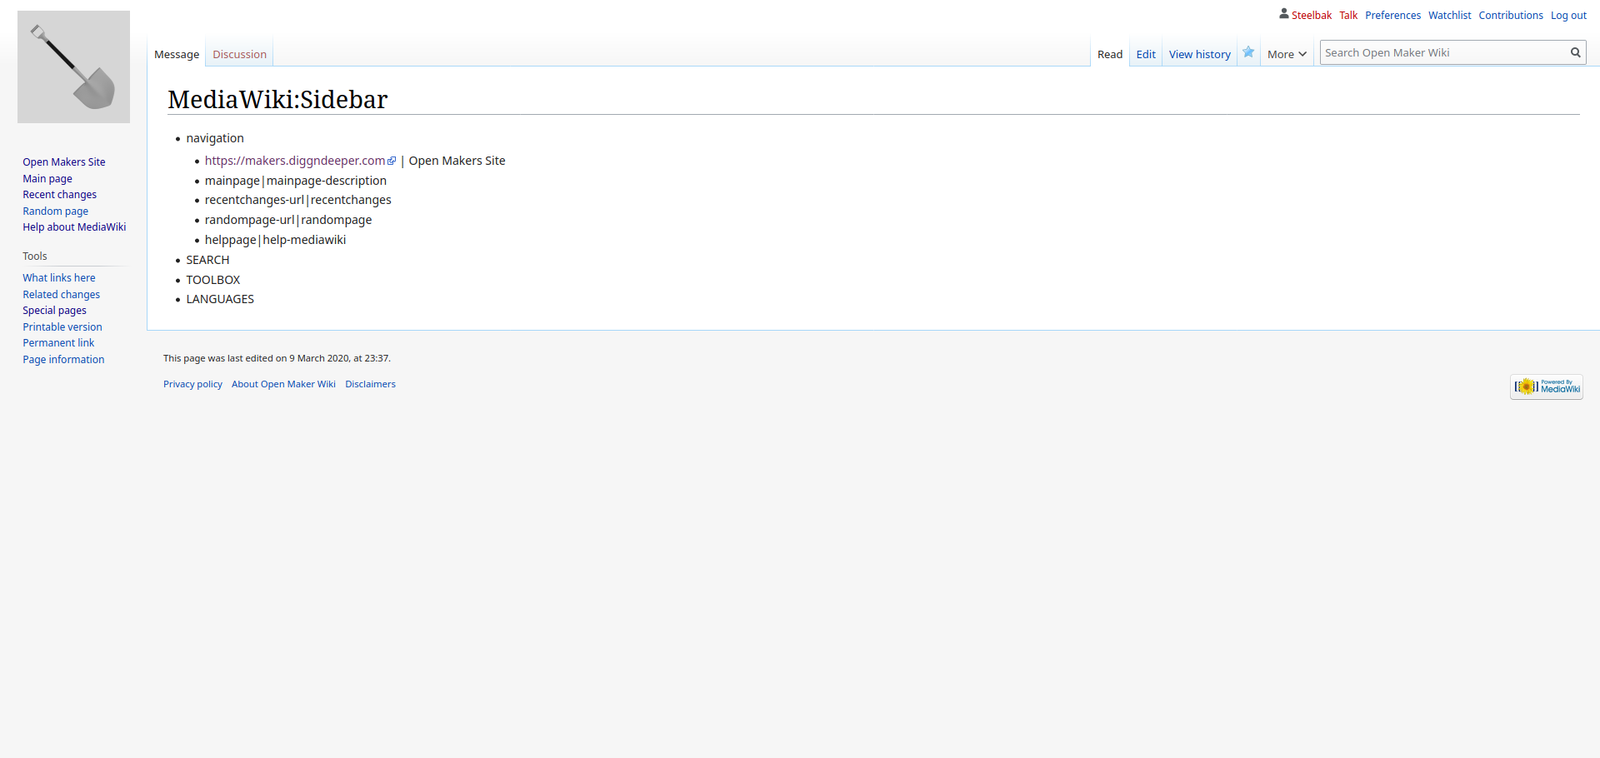1600x758 pixels.
Task: Click the user icon beside Steelbak
Action: (x=1284, y=14)
